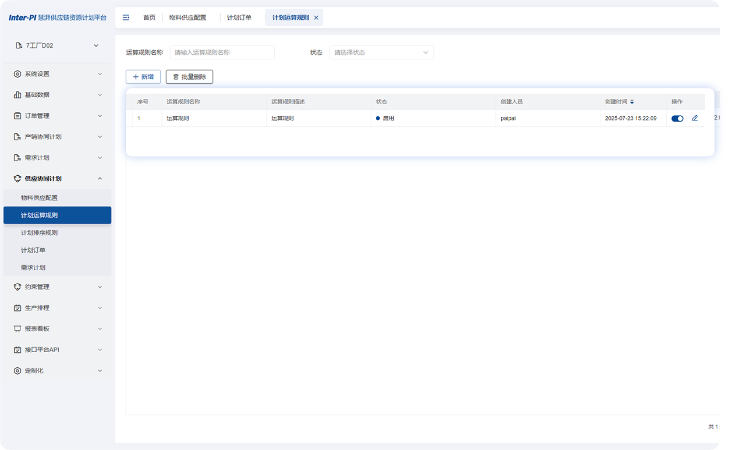Close the 计划运算规则 tab
The image size is (730, 450).
coord(316,18)
